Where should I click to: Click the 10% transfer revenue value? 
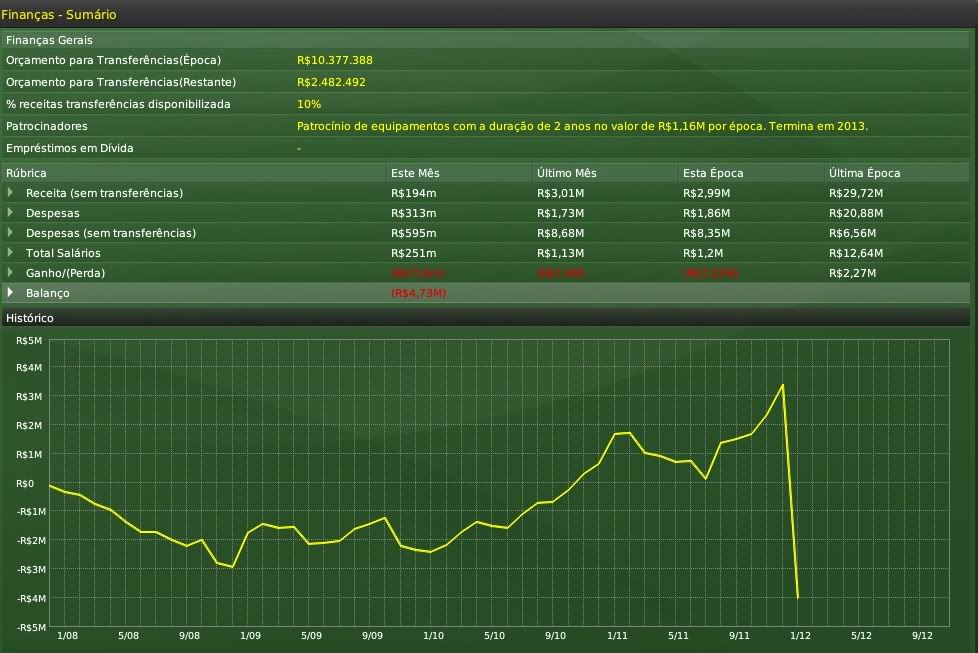click(309, 104)
